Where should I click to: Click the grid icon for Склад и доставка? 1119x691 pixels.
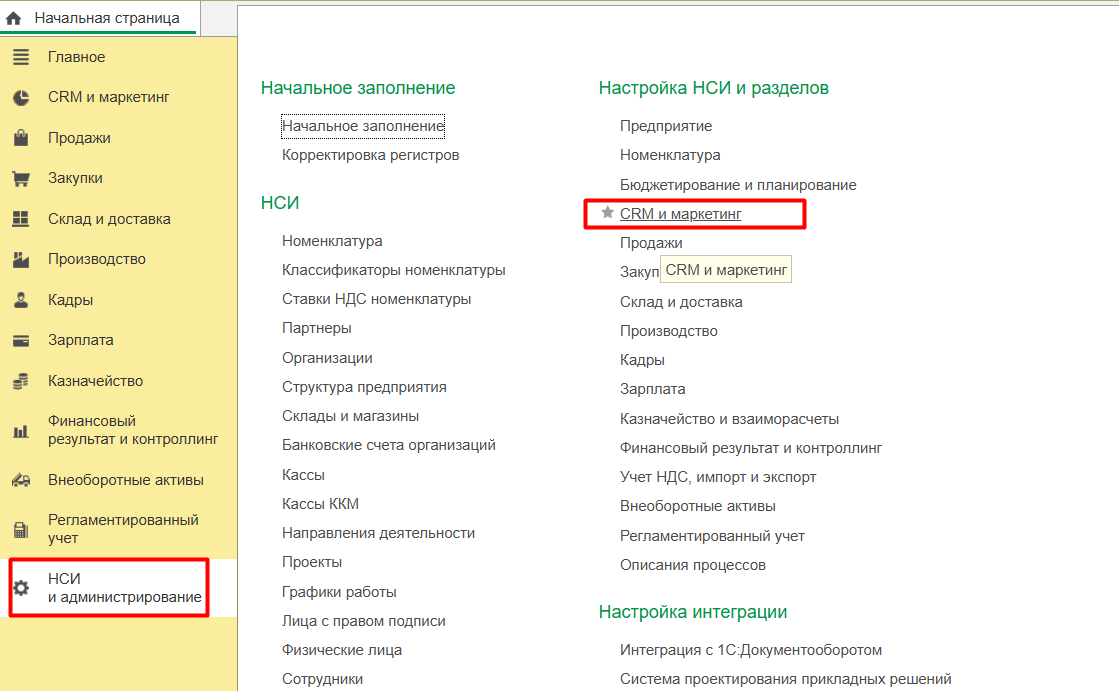click(x=21, y=219)
